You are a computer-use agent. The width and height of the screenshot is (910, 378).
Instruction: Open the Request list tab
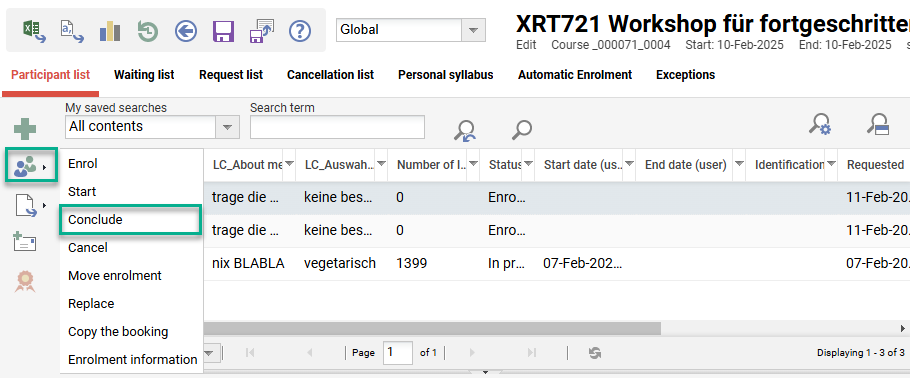(231, 75)
